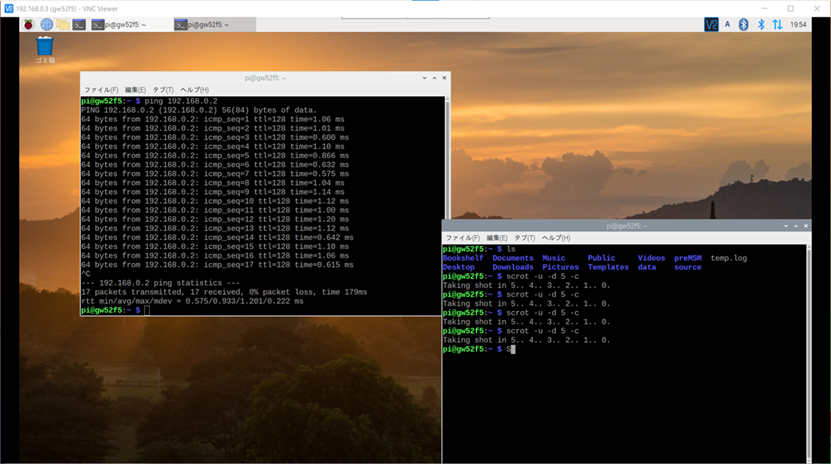The image size is (831, 464).
Task: Open ファイル(F) menu in the ping terminal
Action: point(100,90)
